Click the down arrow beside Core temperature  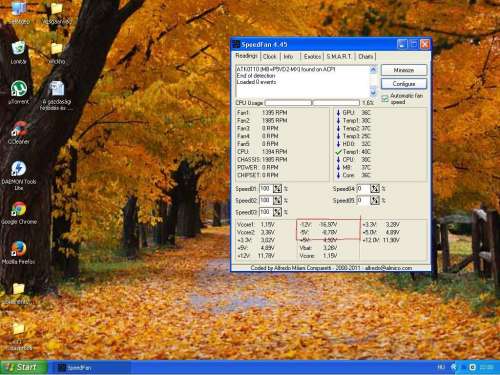(x=338, y=175)
